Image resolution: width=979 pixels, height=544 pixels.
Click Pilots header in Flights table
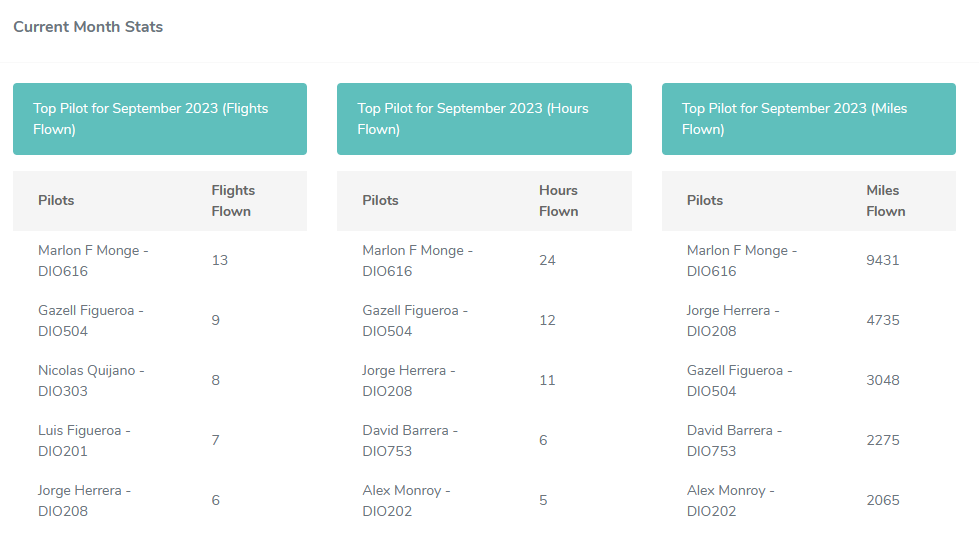(56, 200)
